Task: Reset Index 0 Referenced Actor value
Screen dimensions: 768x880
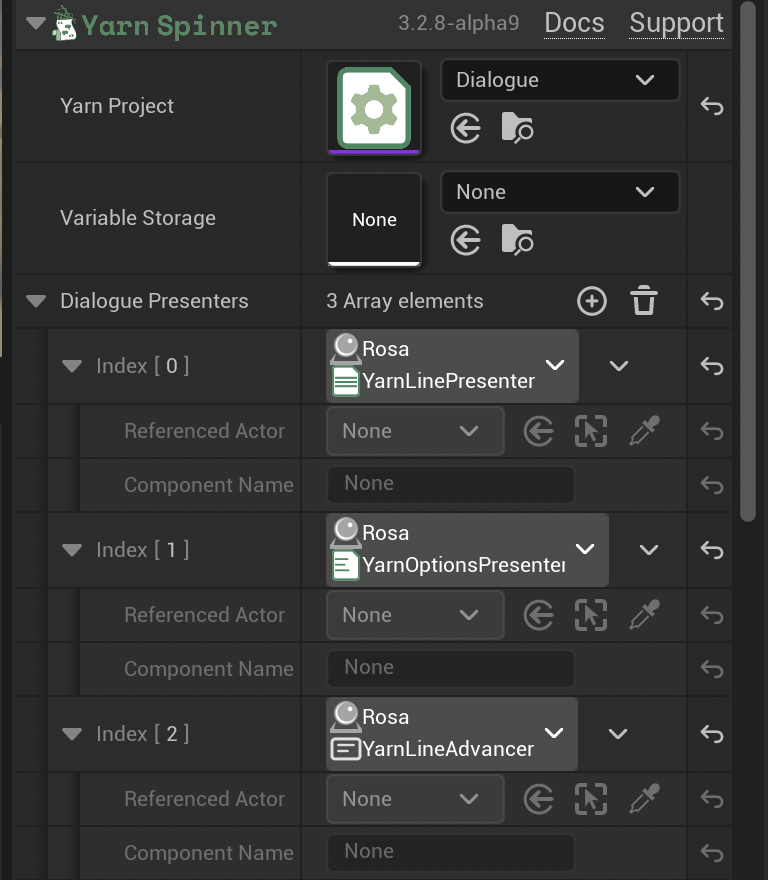Action: [x=711, y=431]
